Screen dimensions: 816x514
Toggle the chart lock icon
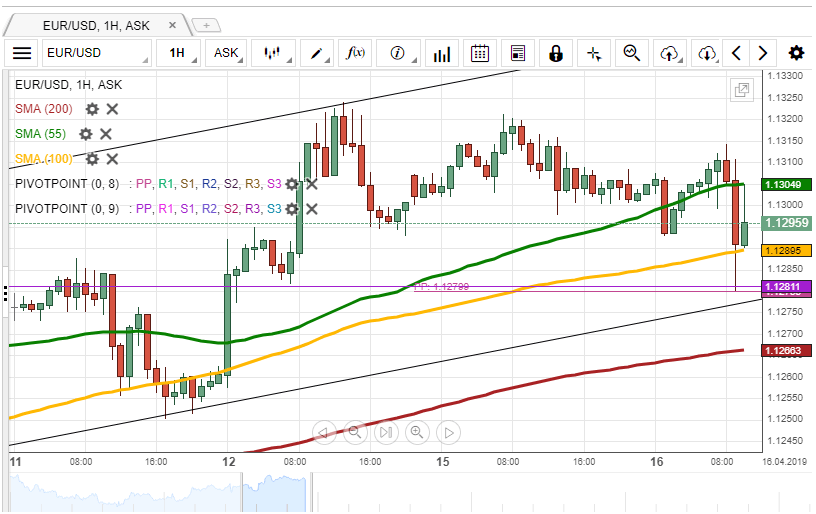point(556,53)
